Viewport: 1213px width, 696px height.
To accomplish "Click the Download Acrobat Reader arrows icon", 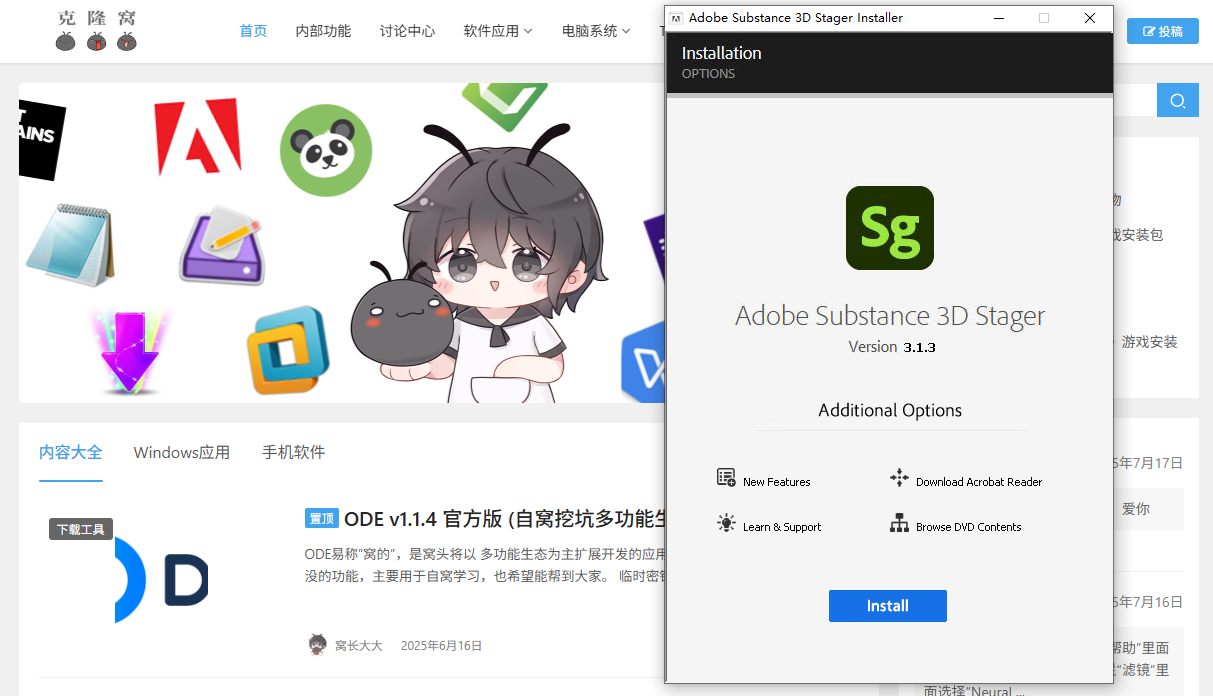I will click(x=899, y=477).
